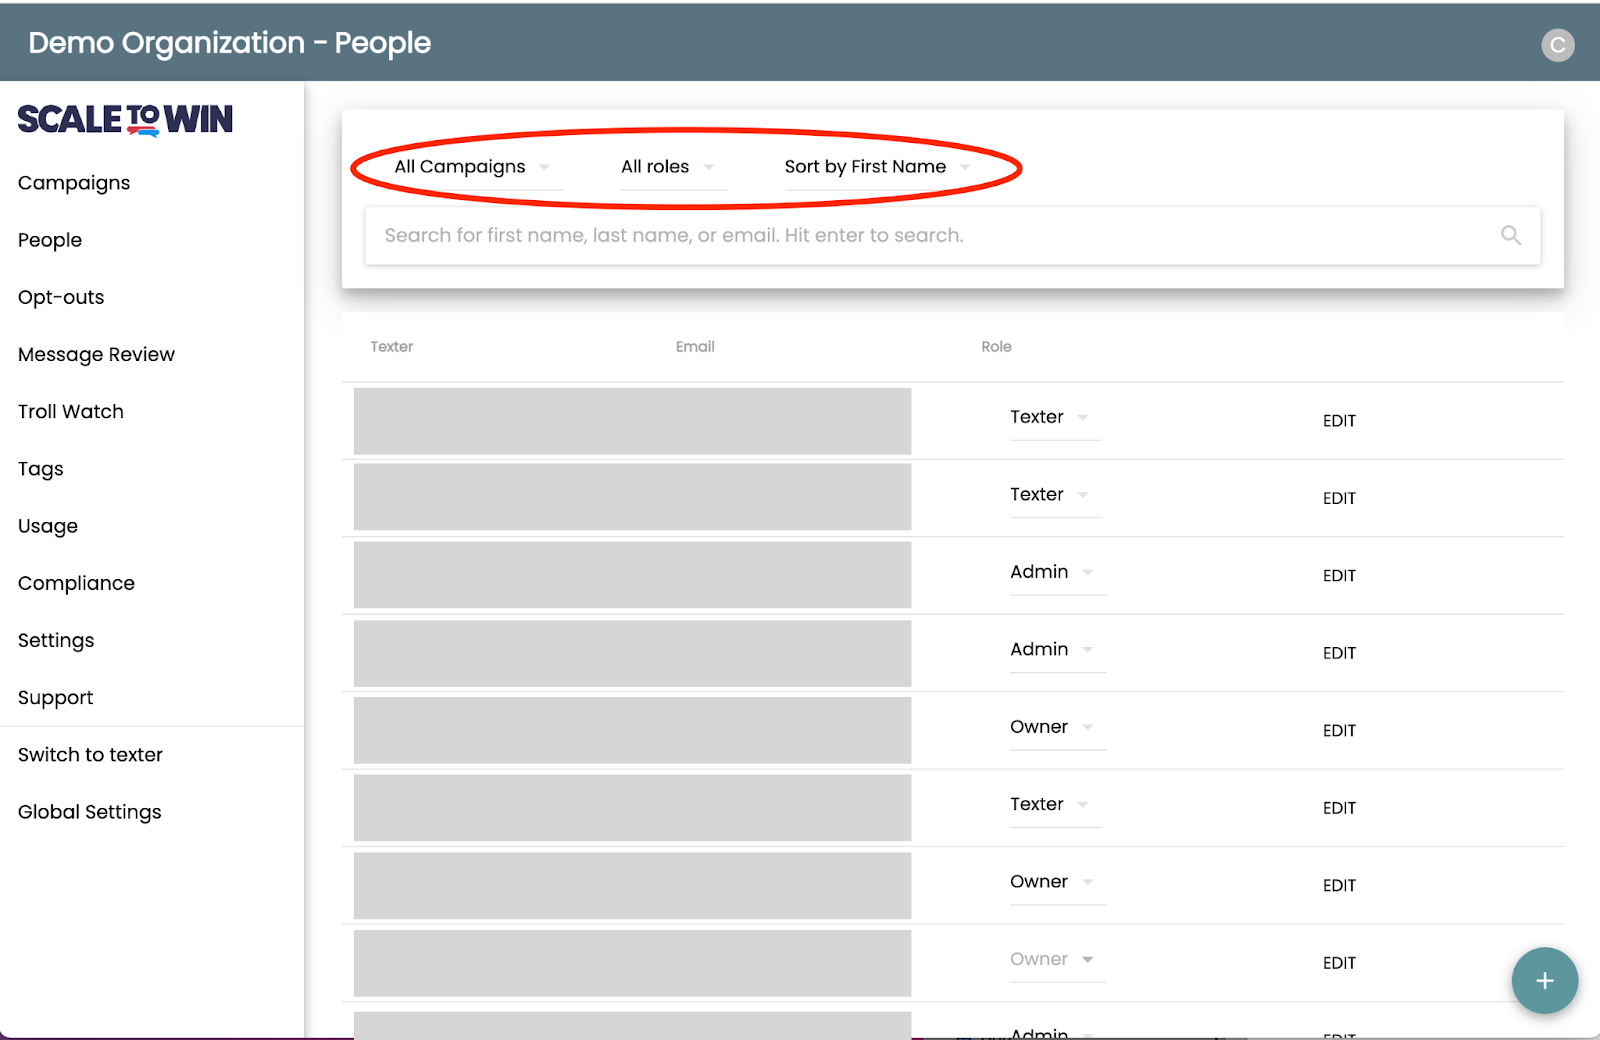Open Tags in the sidebar
1600x1040 pixels.
point(41,469)
